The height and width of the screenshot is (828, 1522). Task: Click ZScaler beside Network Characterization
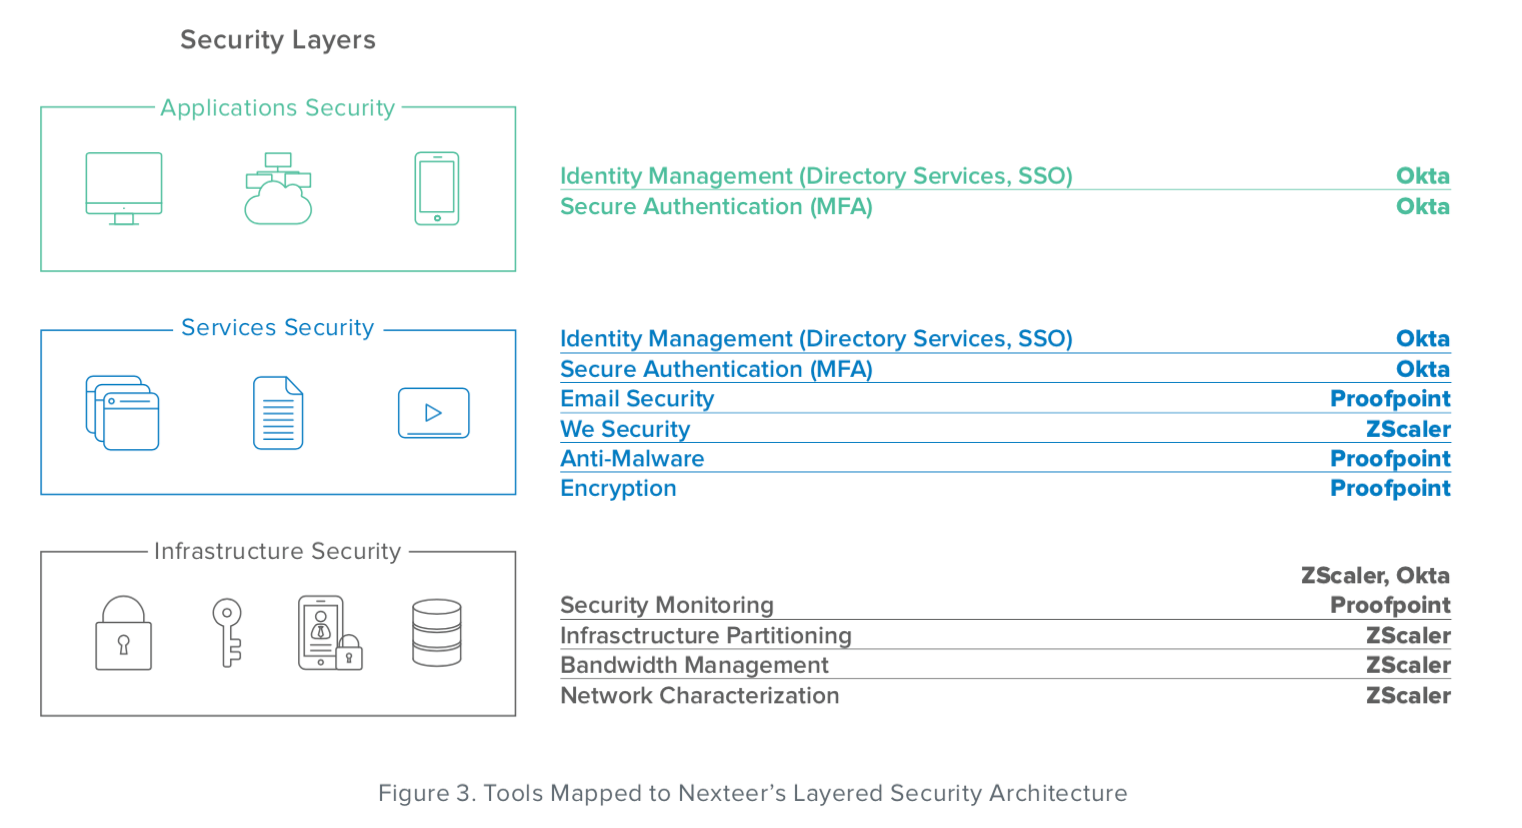pos(1408,695)
